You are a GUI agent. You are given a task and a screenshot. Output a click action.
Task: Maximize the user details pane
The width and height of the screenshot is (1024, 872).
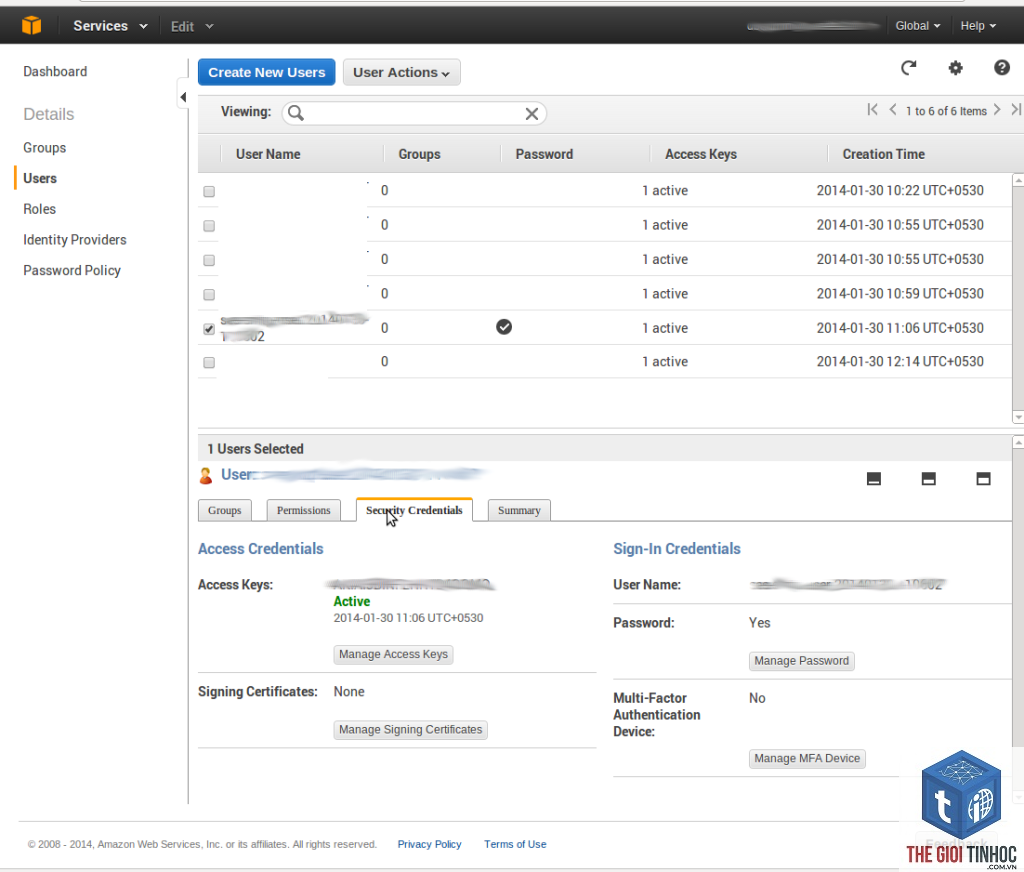pyautogui.click(x=984, y=479)
